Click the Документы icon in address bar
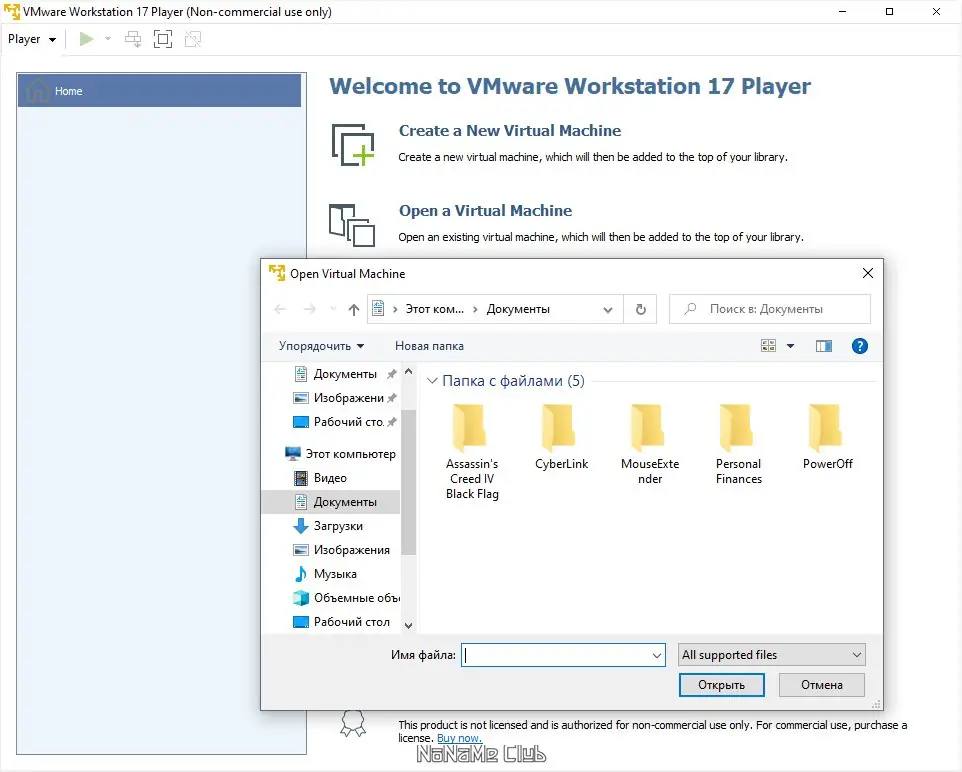962x772 pixels. point(379,308)
